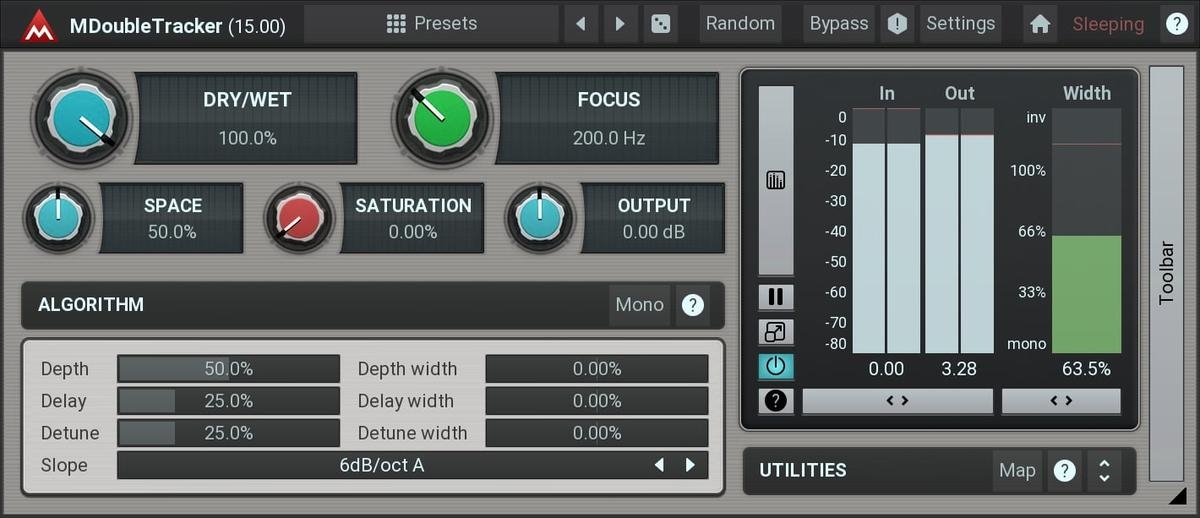Open the vertical Toolbar strip

coord(1166,273)
